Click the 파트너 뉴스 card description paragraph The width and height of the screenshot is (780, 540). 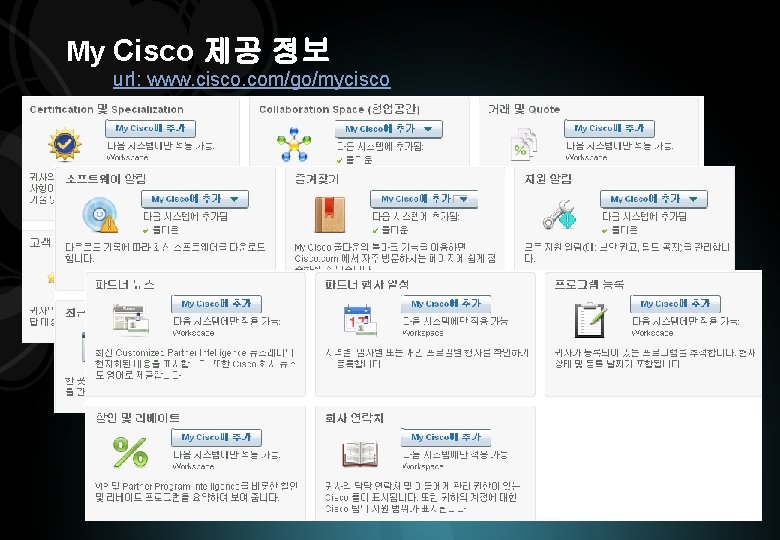[x=195, y=364]
